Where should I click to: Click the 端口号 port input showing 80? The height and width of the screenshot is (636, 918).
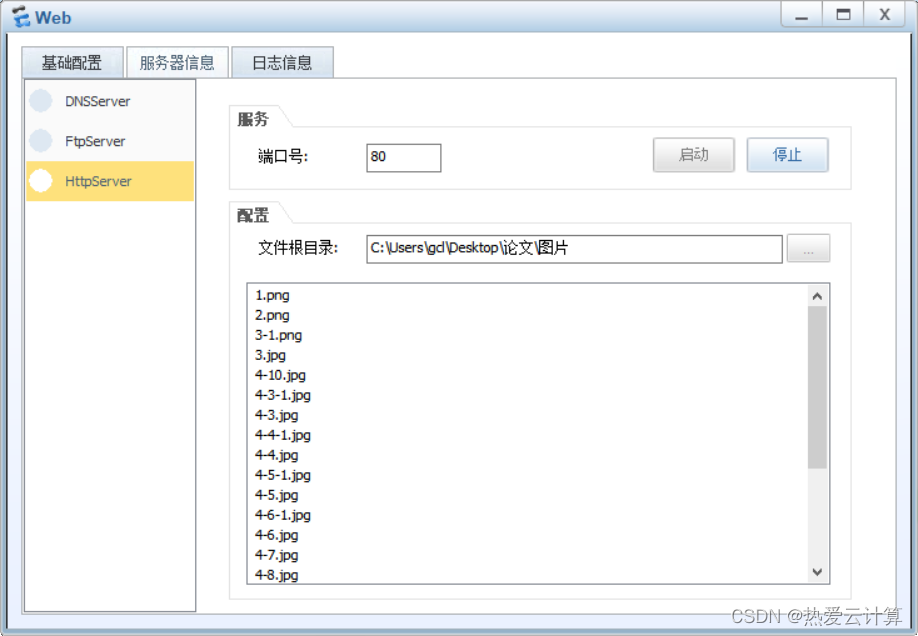click(x=403, y=157)
